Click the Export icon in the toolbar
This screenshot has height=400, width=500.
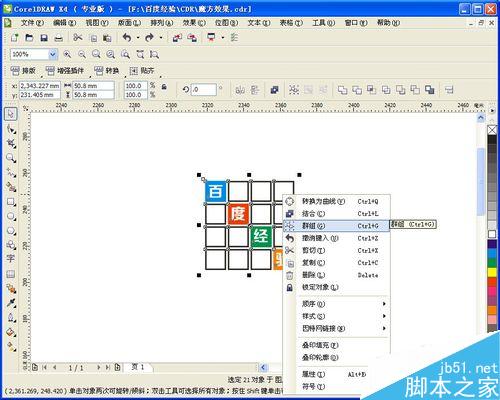(192, 38)
